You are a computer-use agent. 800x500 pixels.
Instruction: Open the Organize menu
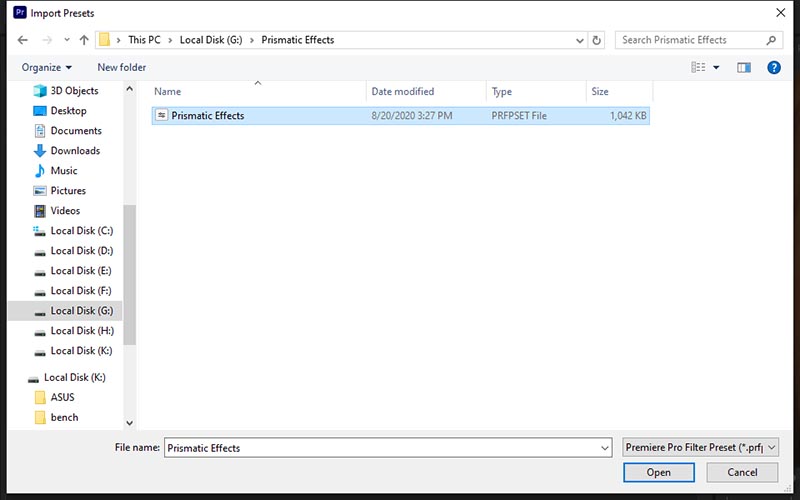point(46,67)
